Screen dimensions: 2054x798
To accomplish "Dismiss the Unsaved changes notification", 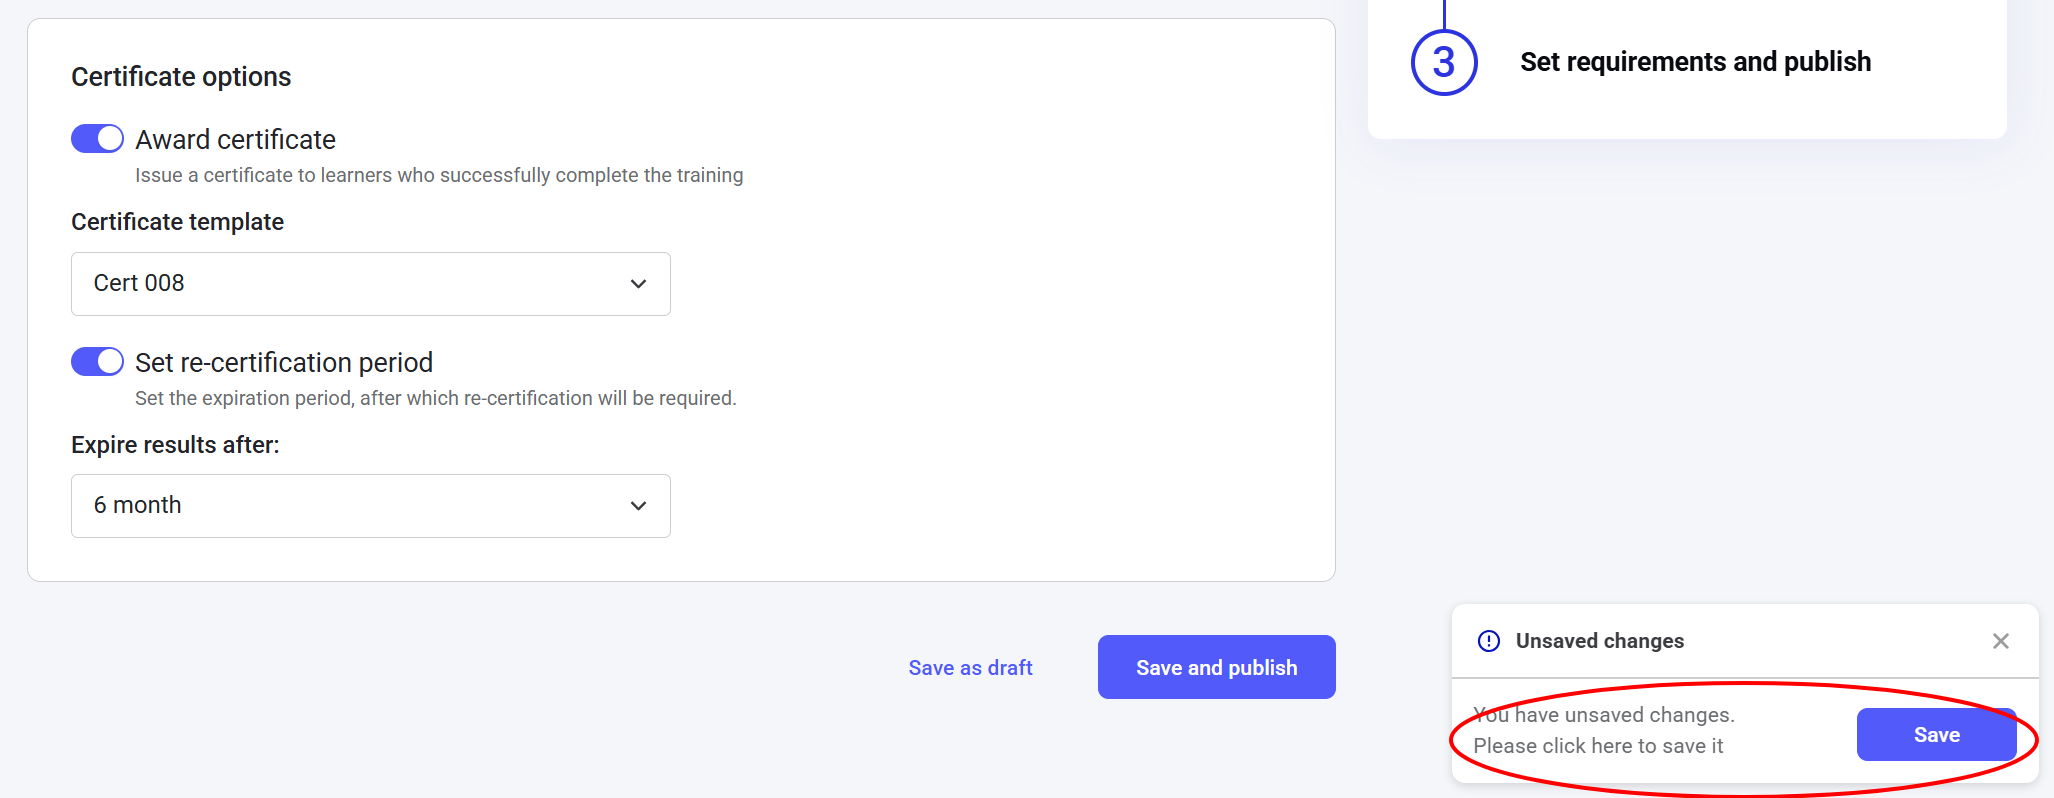I will [x=2000, y=641].
